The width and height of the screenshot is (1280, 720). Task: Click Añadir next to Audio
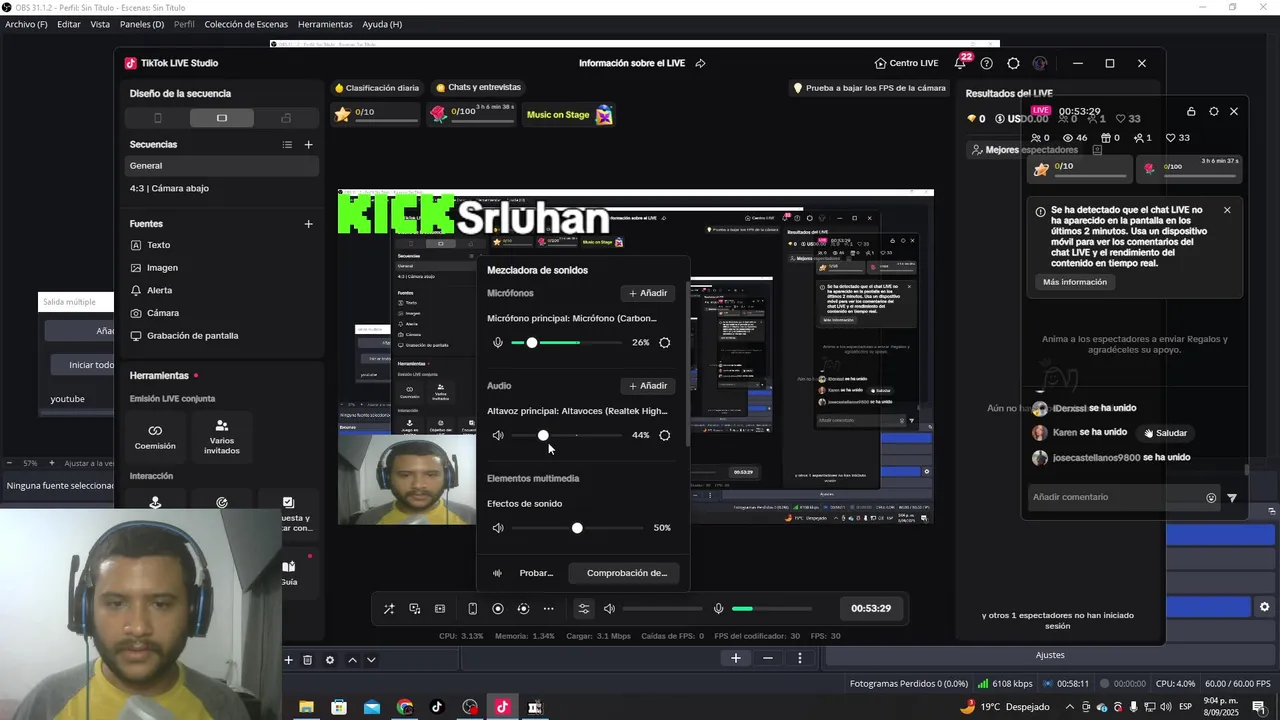tap(648, 386)
